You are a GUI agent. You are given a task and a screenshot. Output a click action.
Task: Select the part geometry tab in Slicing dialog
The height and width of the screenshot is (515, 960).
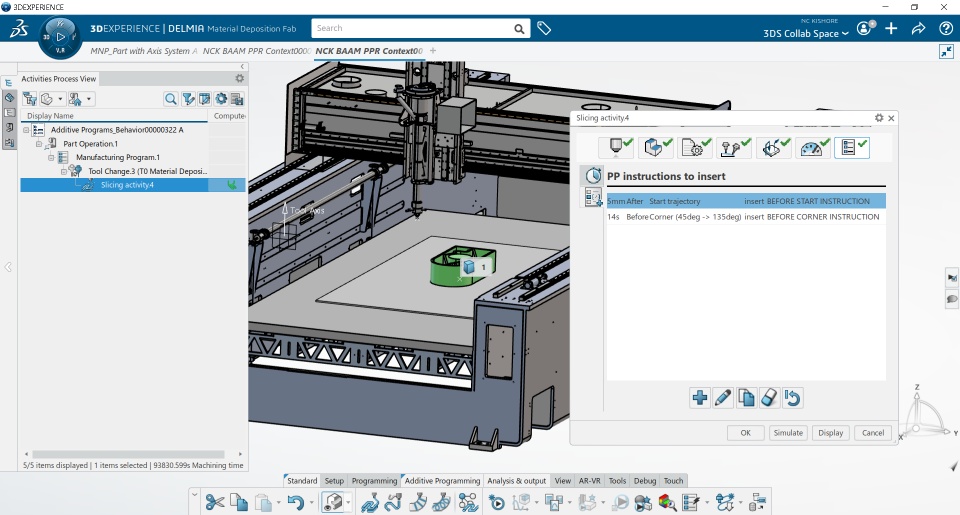[655, 147]
